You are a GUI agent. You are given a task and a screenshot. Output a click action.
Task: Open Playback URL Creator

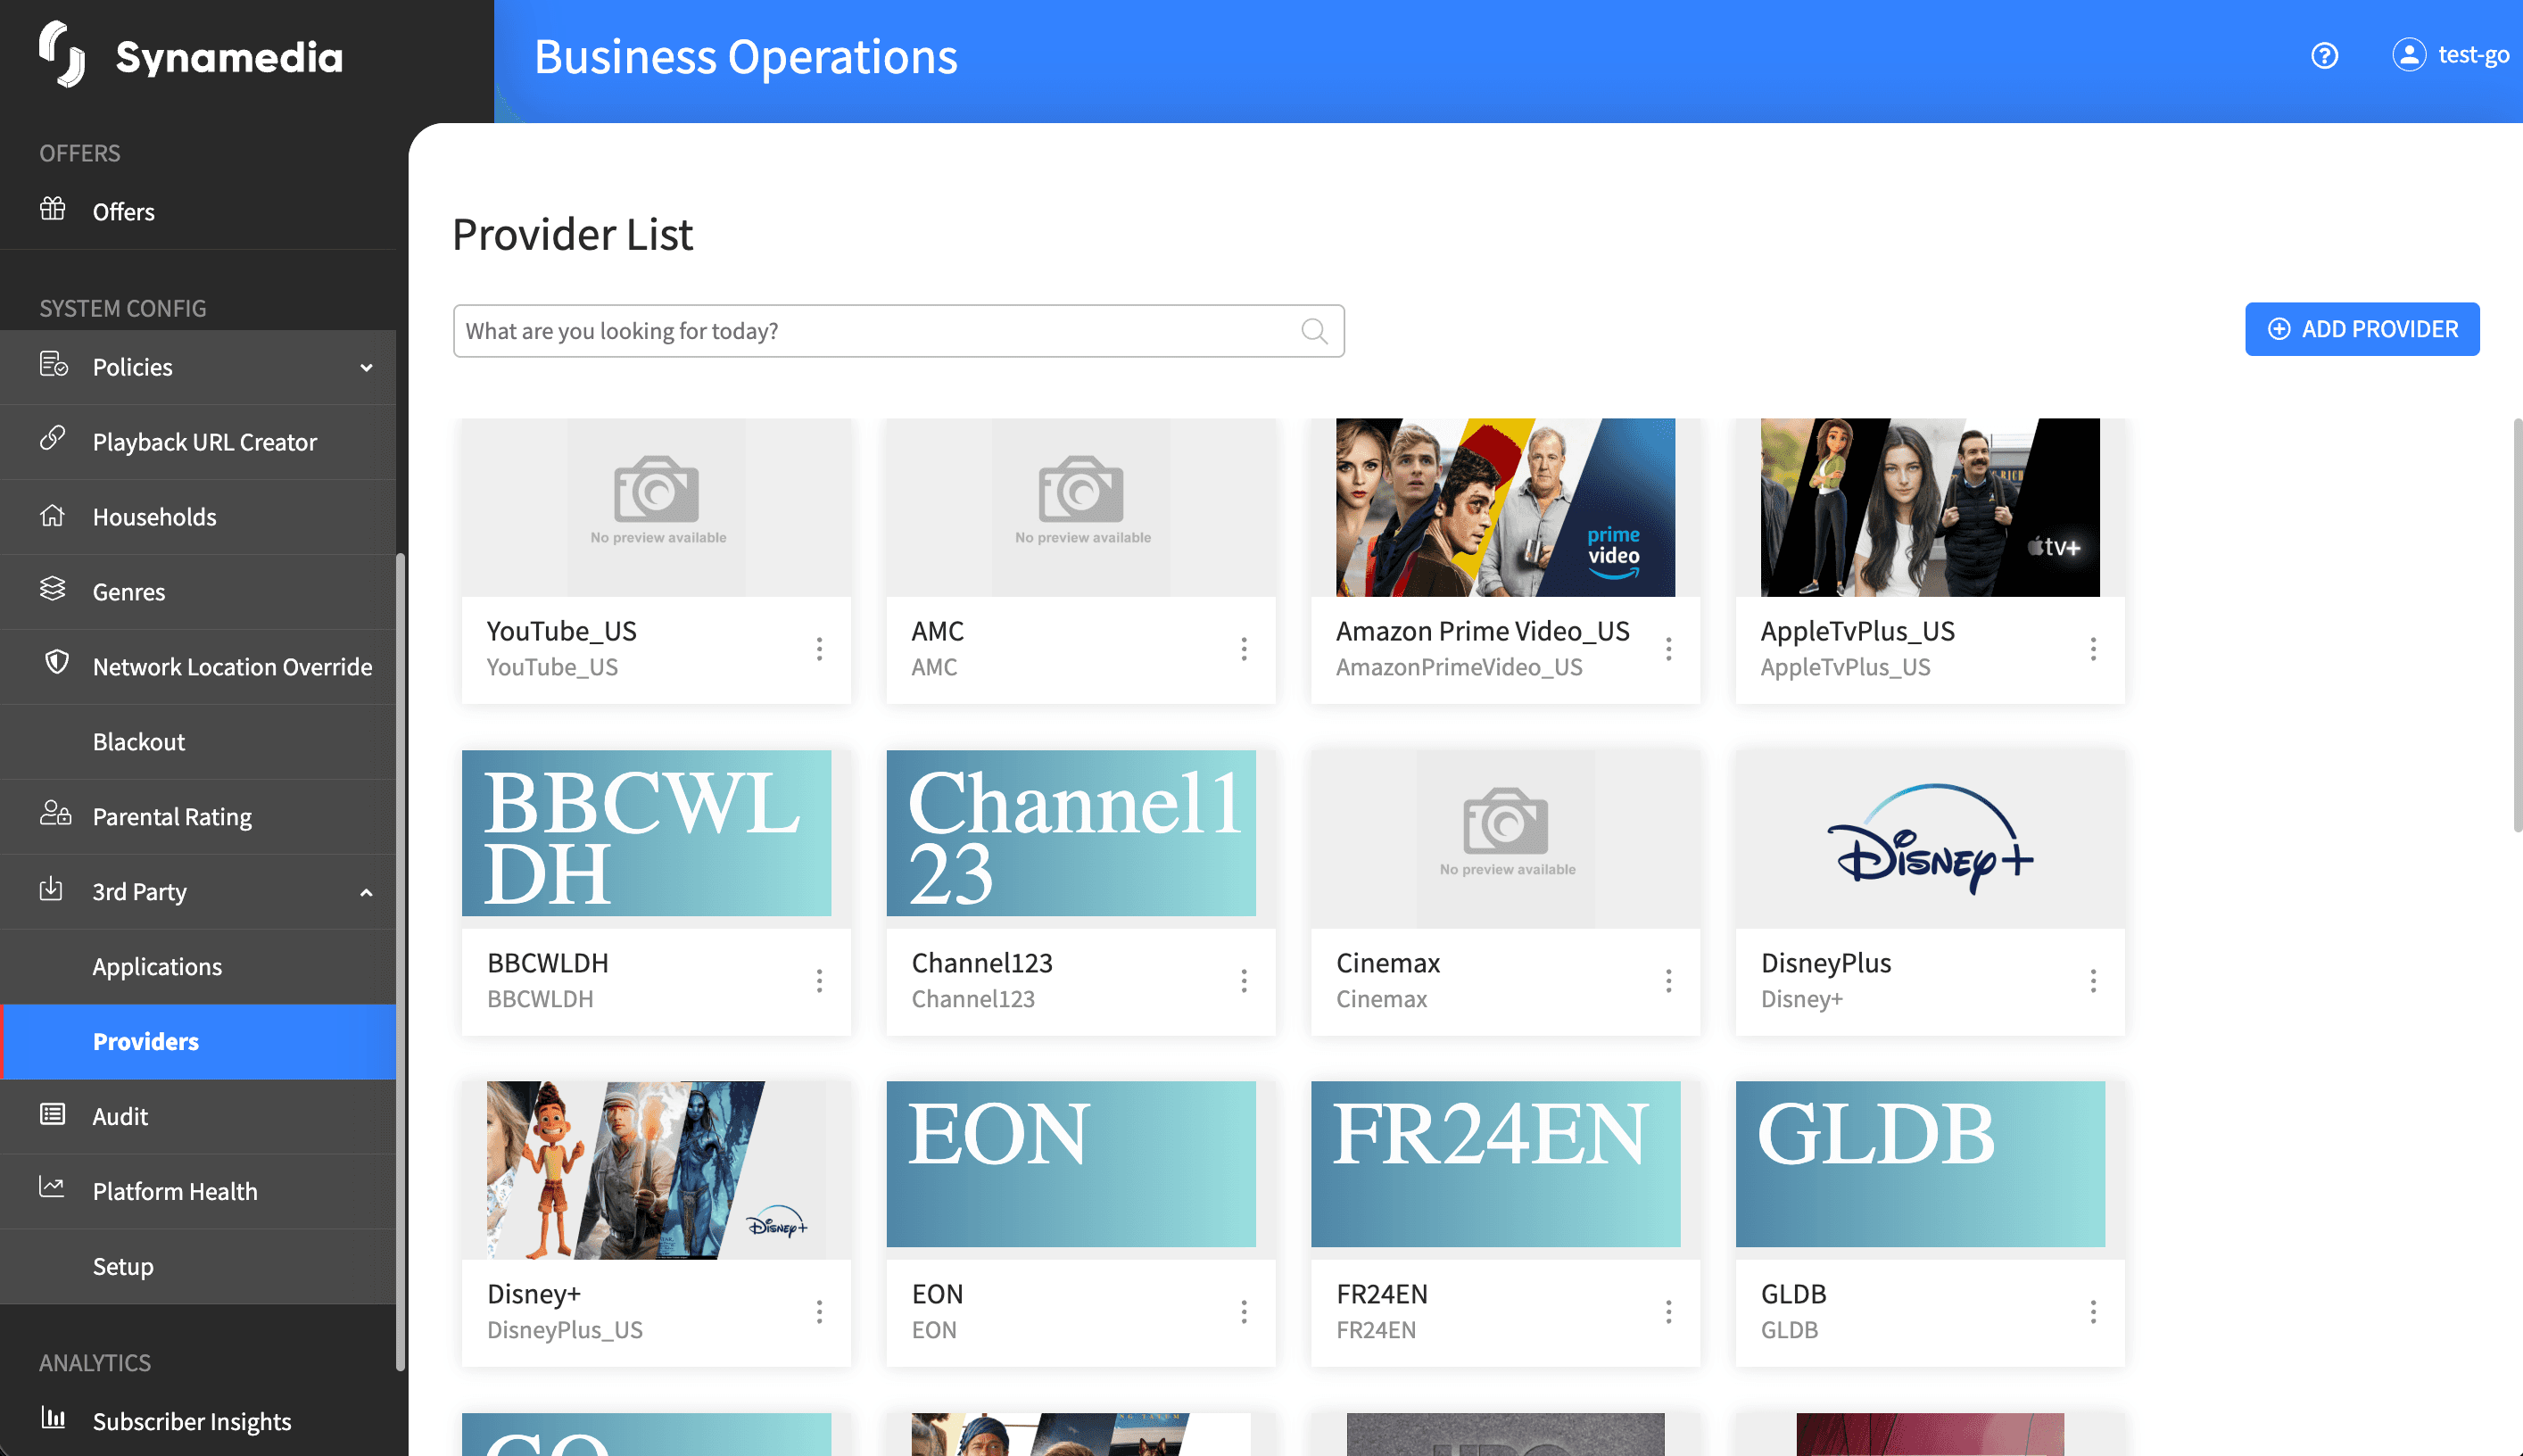[198, 442]
